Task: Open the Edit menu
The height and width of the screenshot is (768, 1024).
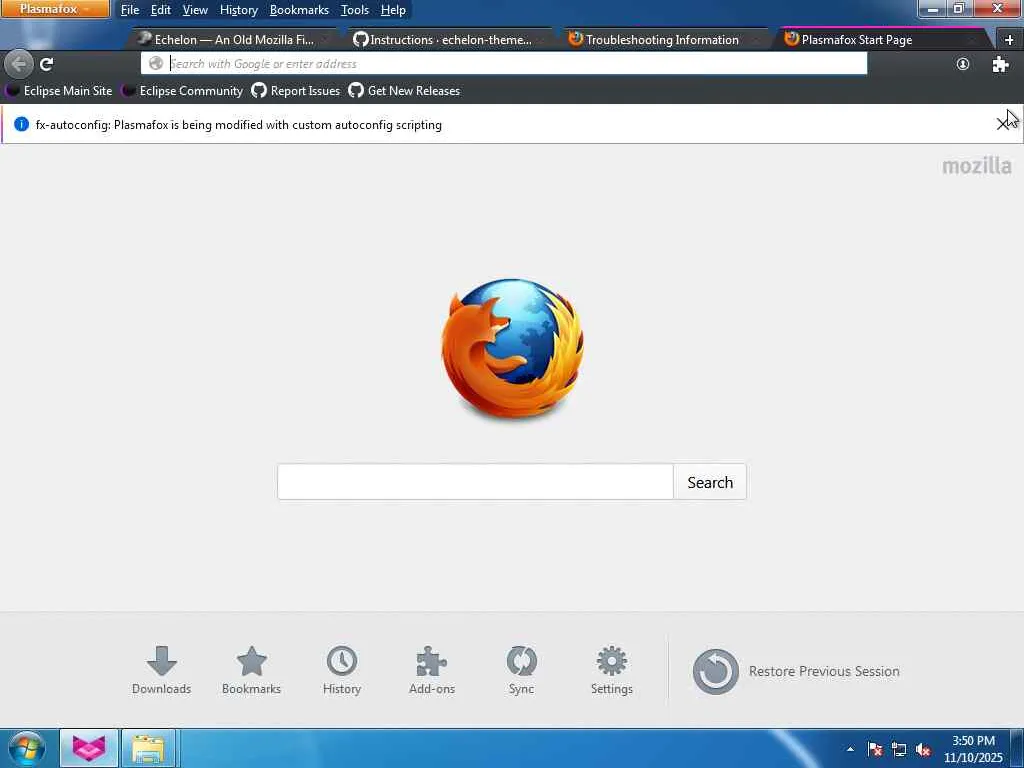Action: (161, 10)
